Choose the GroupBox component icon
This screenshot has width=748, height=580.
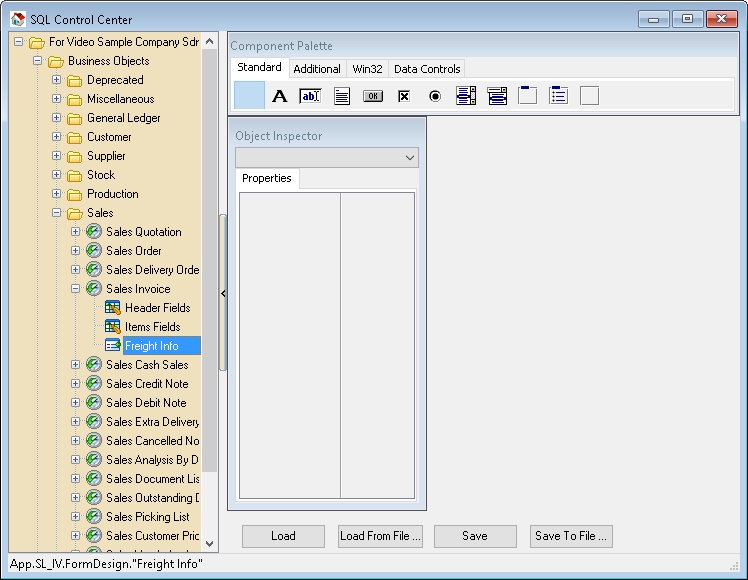coord(528,96)
